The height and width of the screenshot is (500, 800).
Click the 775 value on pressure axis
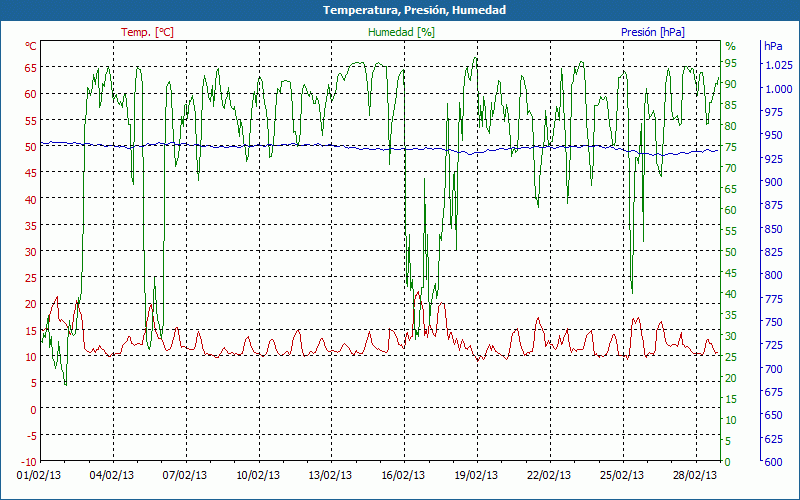(773, 299)
